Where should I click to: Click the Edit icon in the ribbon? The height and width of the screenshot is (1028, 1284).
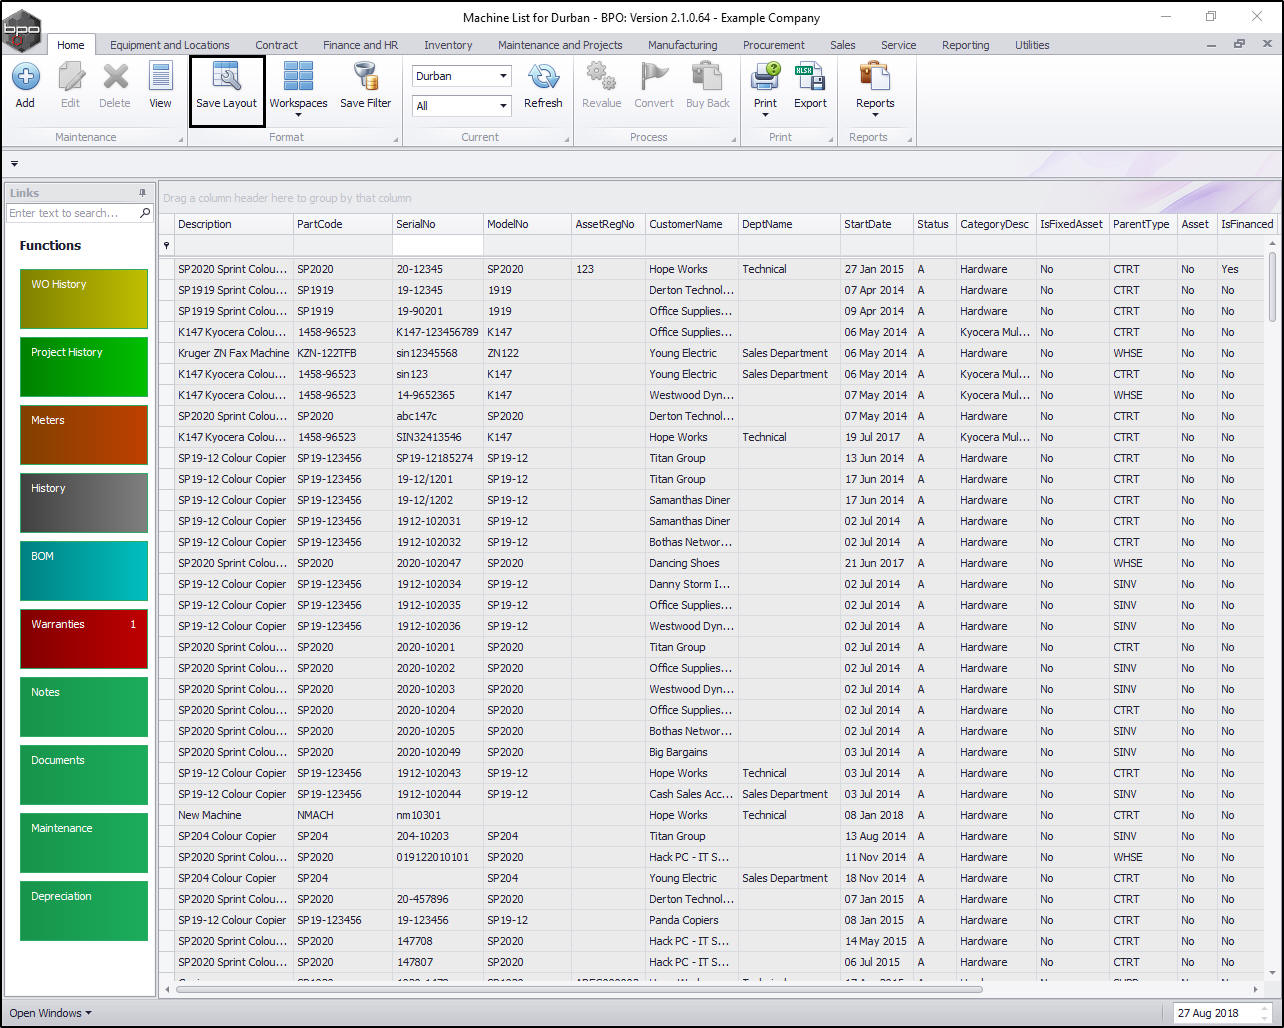click(x=70, y=76)
